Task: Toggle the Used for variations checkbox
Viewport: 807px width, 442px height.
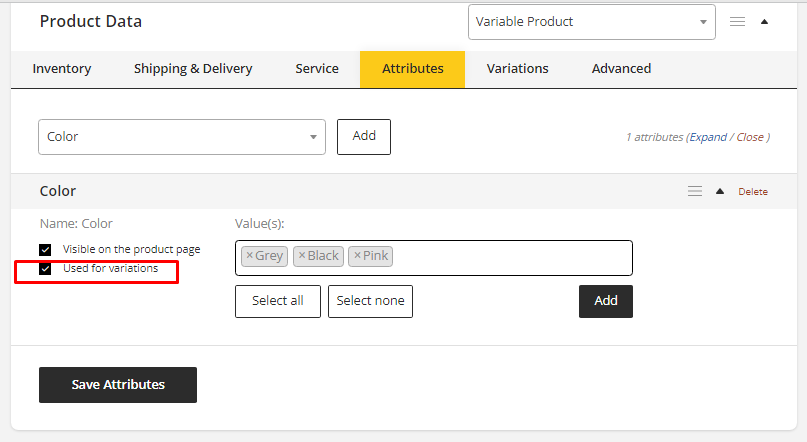Action: (x=45, y=269)
